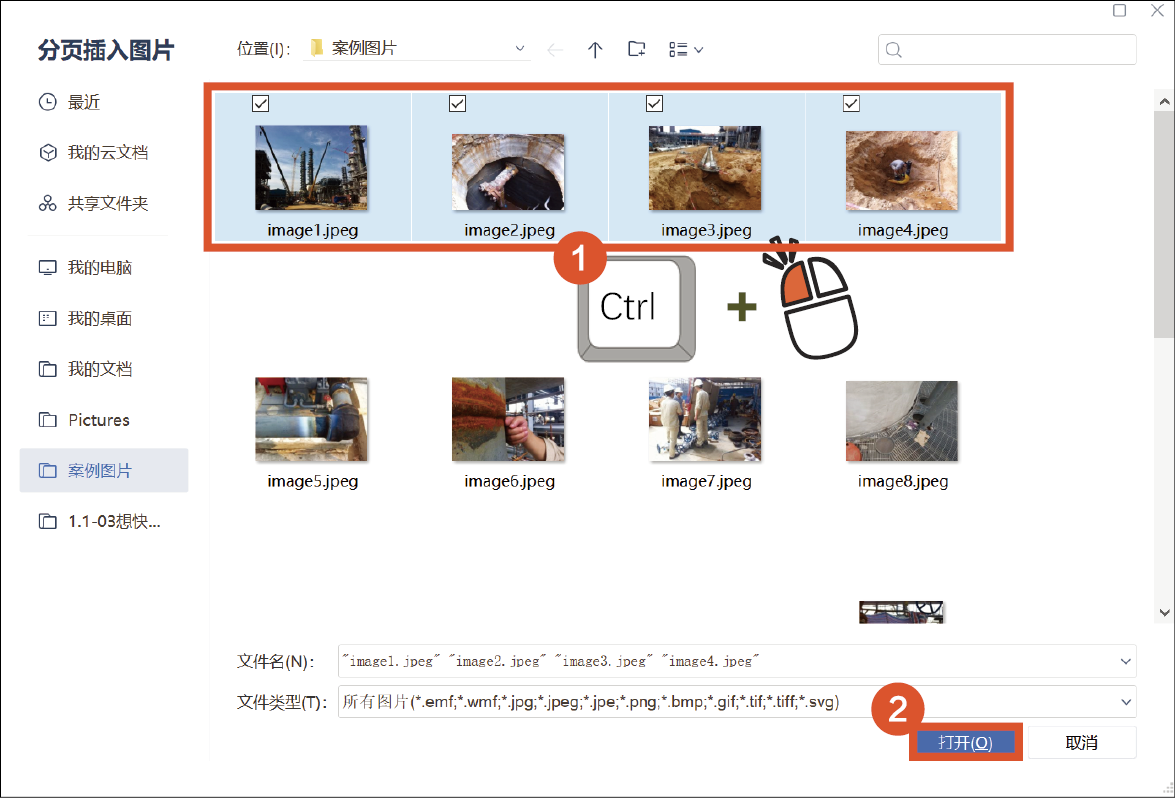The image size is (1175, 798).
Task: Open 最近 recent files in sidebar
Action: tap(84, 102)
